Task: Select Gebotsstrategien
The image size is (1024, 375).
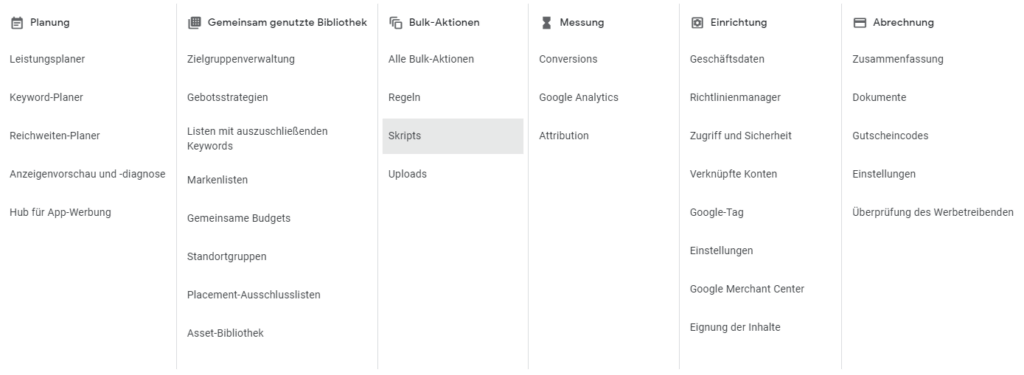Action: click(x=227, y=97)
